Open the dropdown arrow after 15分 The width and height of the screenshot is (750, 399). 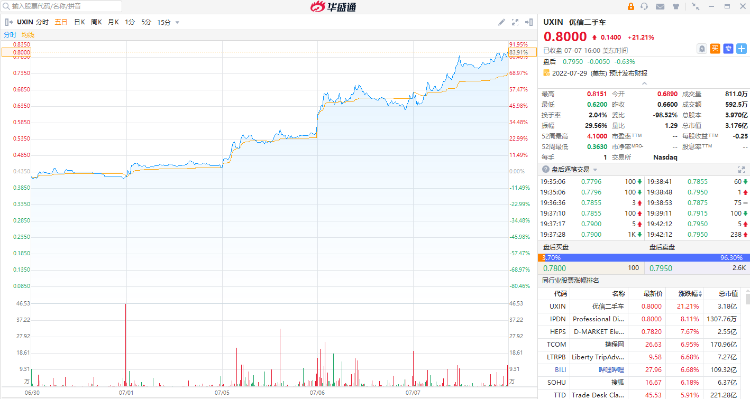pos(177,22)
